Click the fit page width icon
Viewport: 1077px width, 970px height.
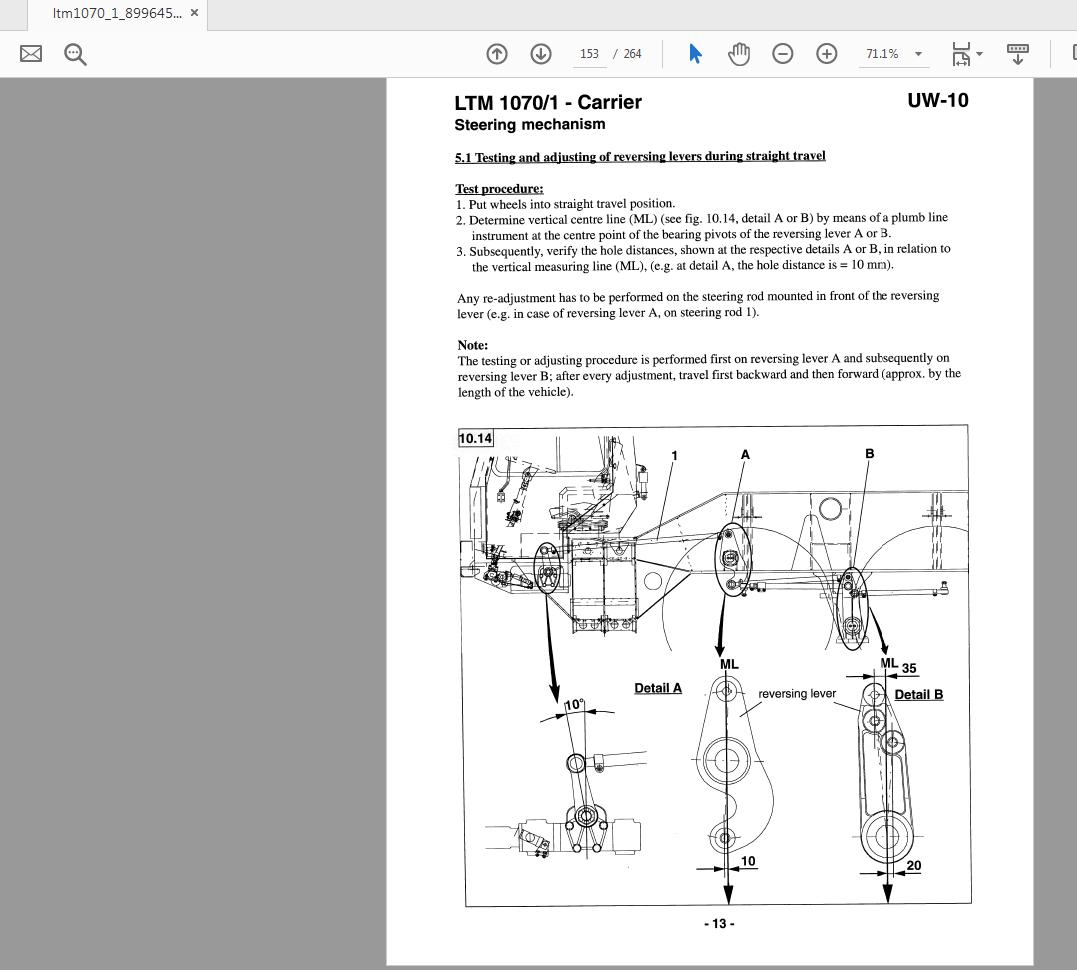tap(961, 54)
